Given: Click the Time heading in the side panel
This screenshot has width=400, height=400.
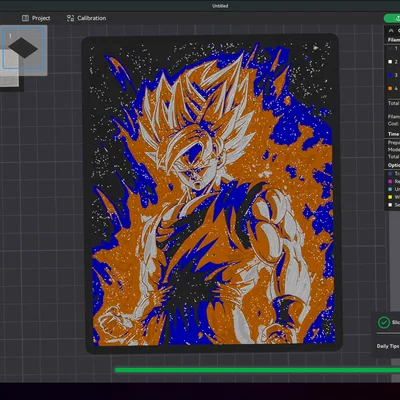Looking at the screenshot, I should [393, 134].
